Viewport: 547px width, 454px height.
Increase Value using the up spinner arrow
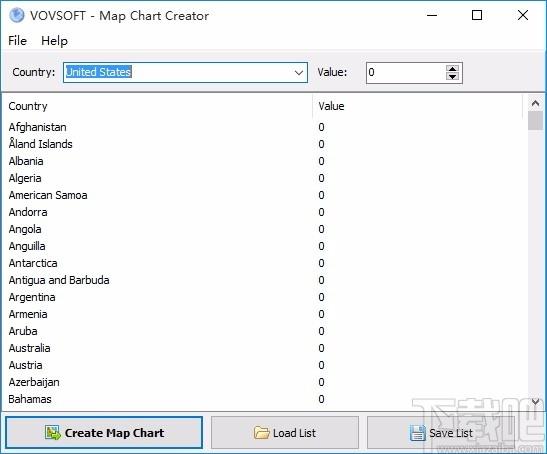(452, 69)
